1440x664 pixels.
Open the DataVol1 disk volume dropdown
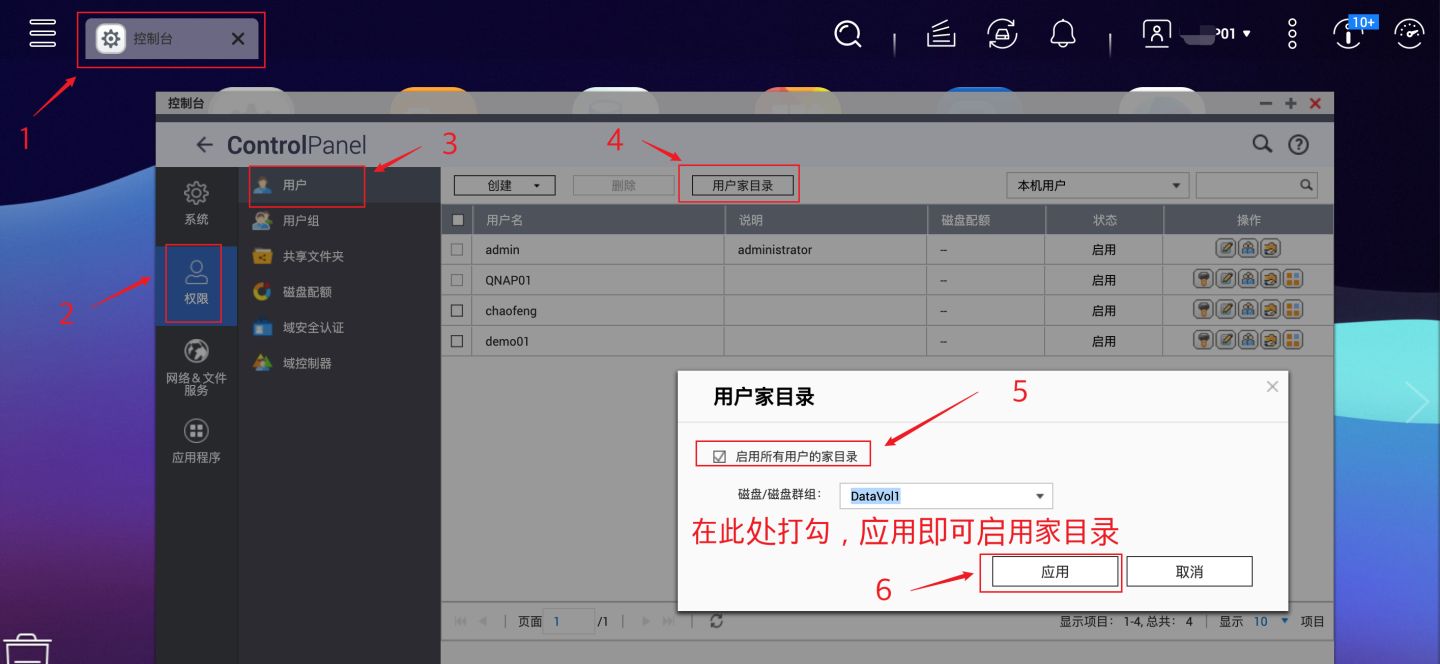click(x=1040, y=495)
